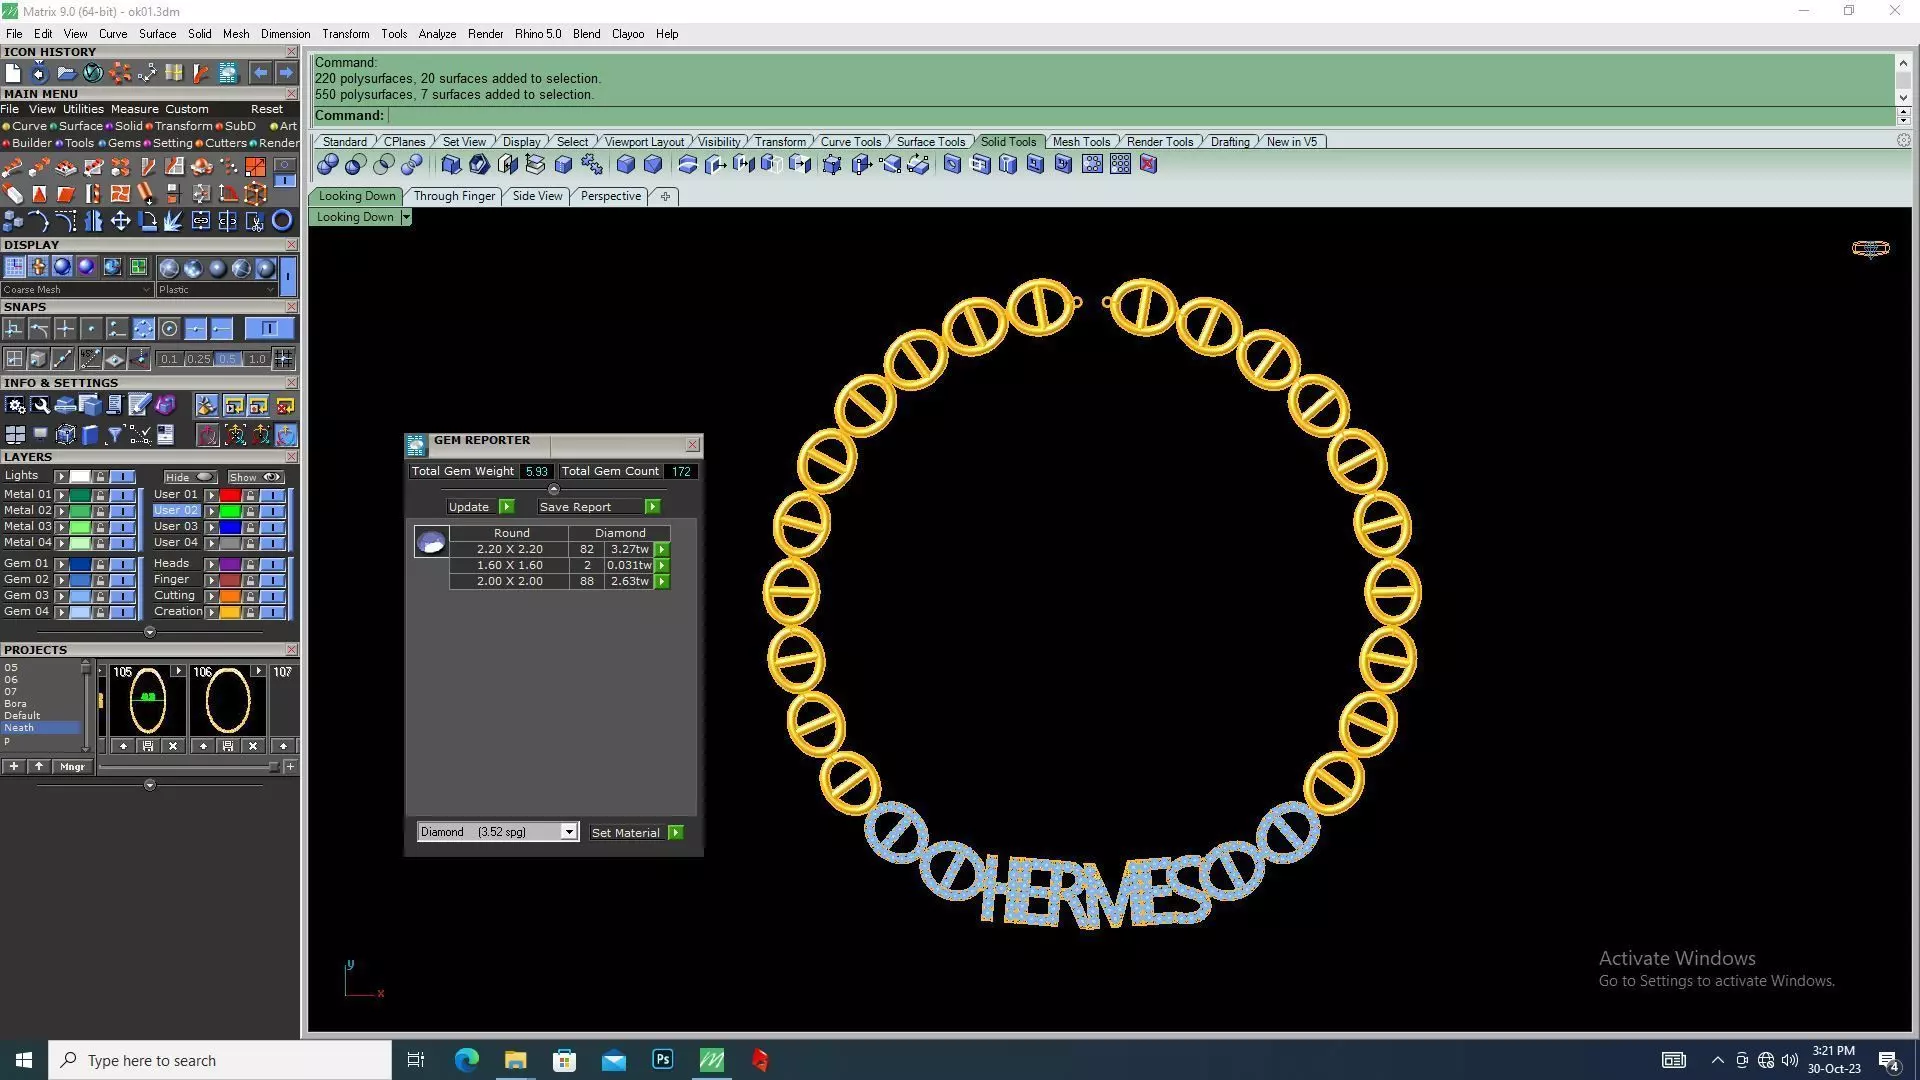Switch to the Through Finger viewport tab
The image size is (1920, 1080).
point(454,196)
